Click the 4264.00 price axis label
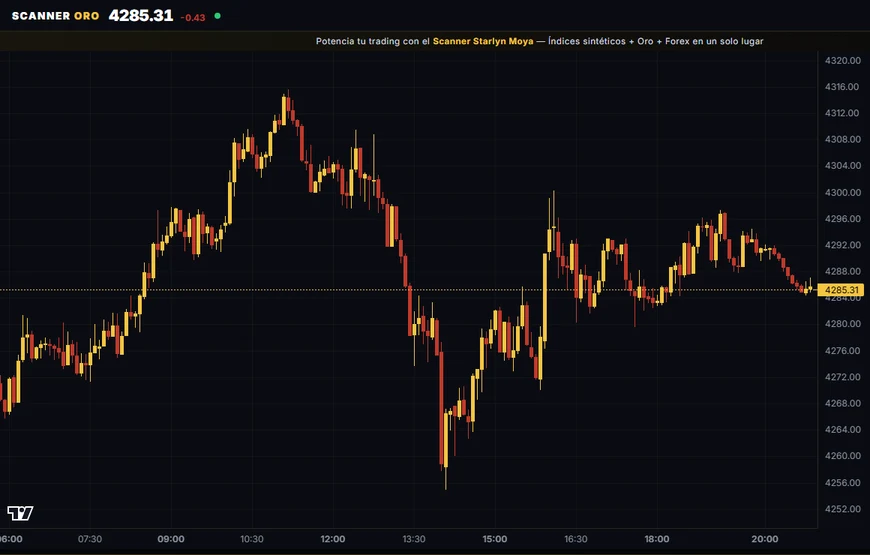This screenshot has width=870, height=555. (842, 430)
